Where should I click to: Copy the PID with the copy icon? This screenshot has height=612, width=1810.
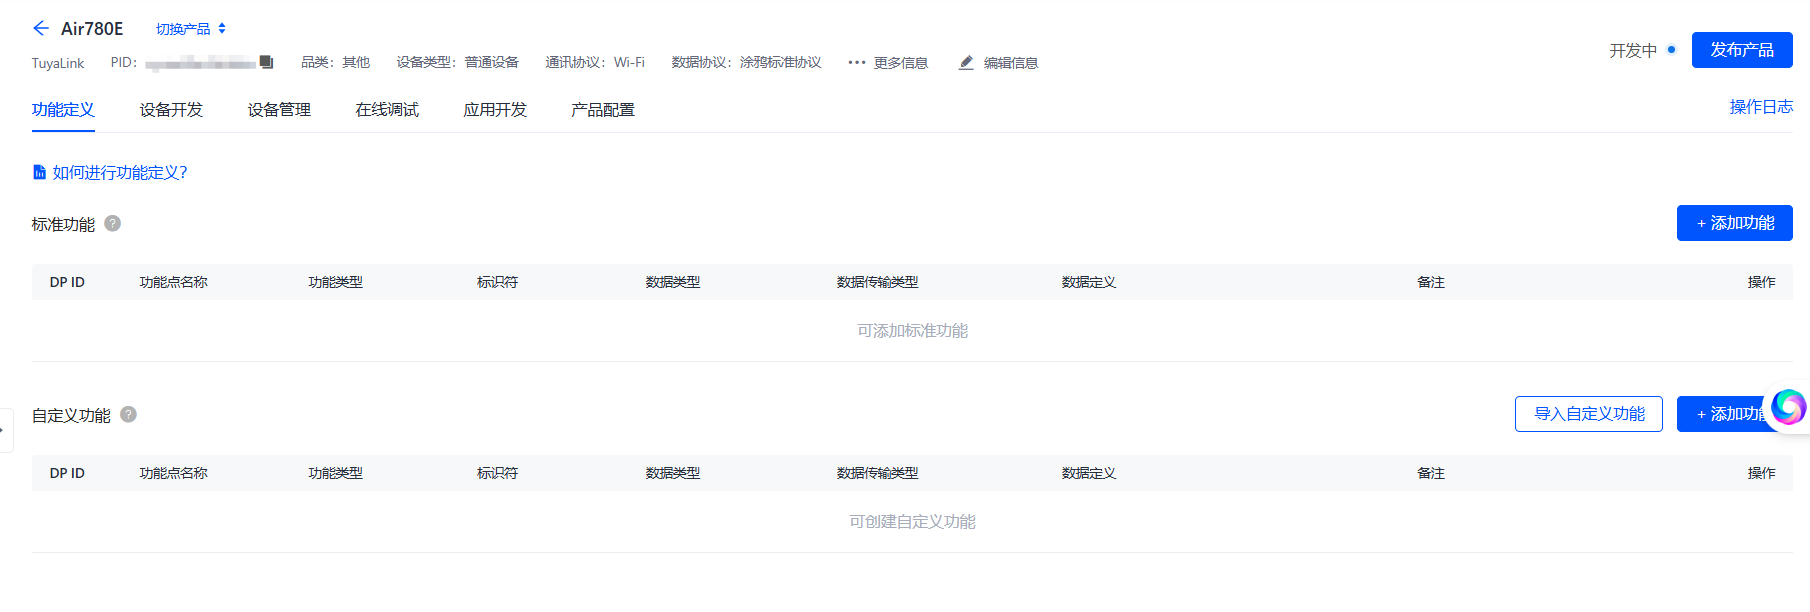coord(266,62)
